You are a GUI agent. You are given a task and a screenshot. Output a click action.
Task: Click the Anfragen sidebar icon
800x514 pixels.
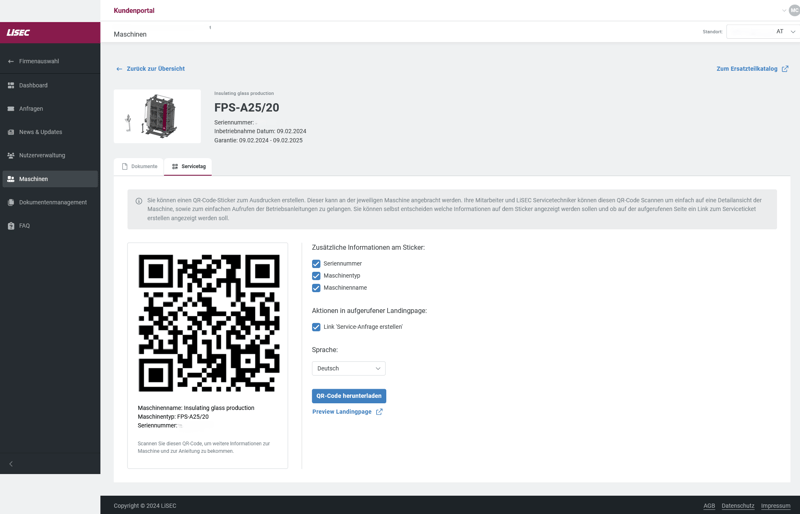pos(11,109)
